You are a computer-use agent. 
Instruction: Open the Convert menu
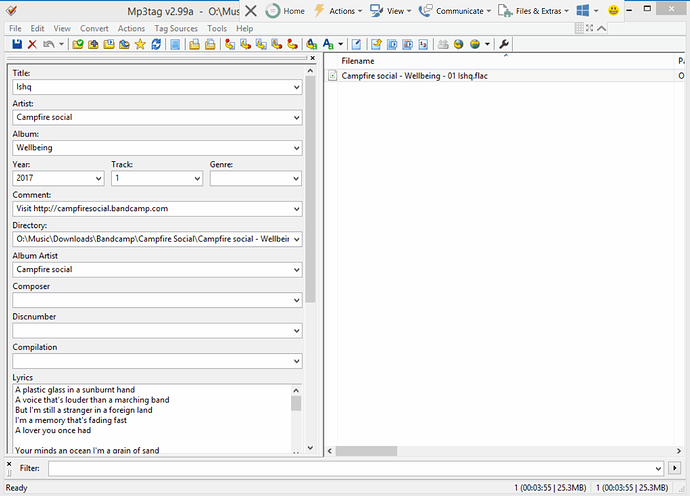(x=94, y=28)
